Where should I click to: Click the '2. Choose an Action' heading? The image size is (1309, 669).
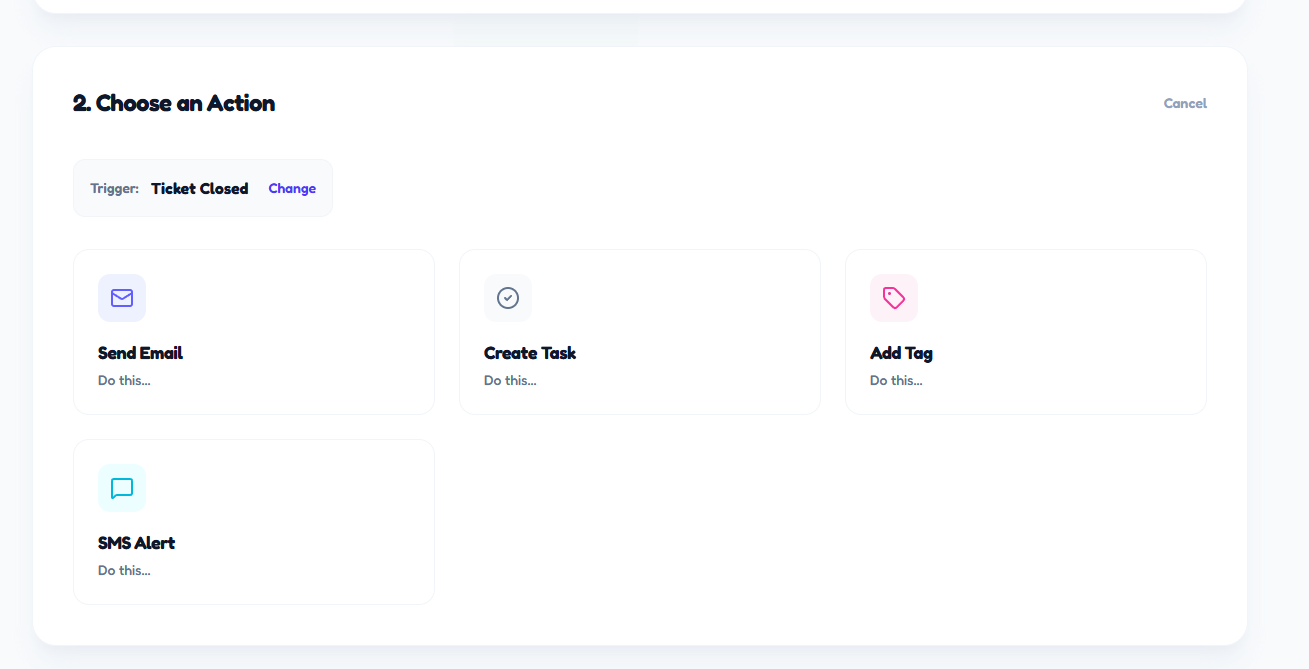172,103
